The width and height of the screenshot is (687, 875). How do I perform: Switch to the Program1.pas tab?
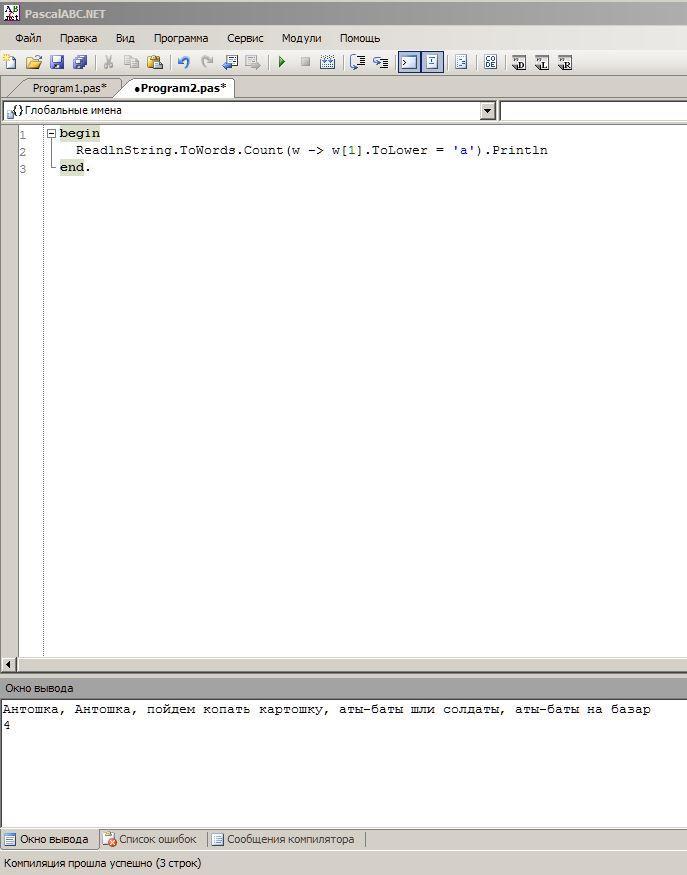pos(69,88)
